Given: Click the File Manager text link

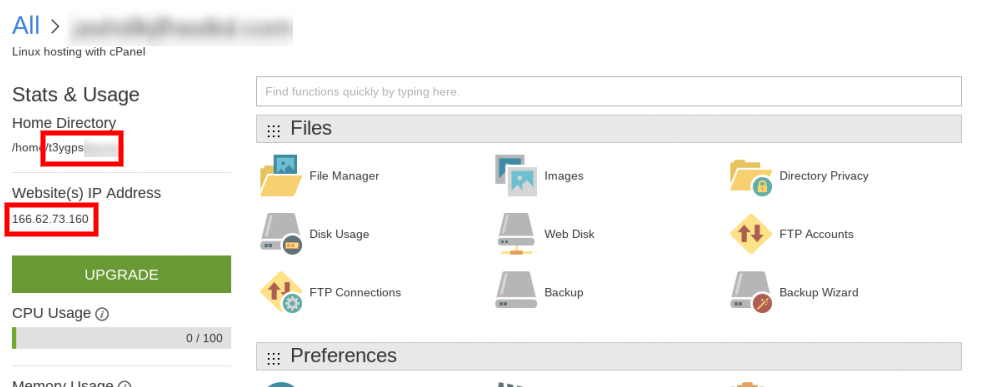Looking at the screenshot, I should (x=344, y=176).
